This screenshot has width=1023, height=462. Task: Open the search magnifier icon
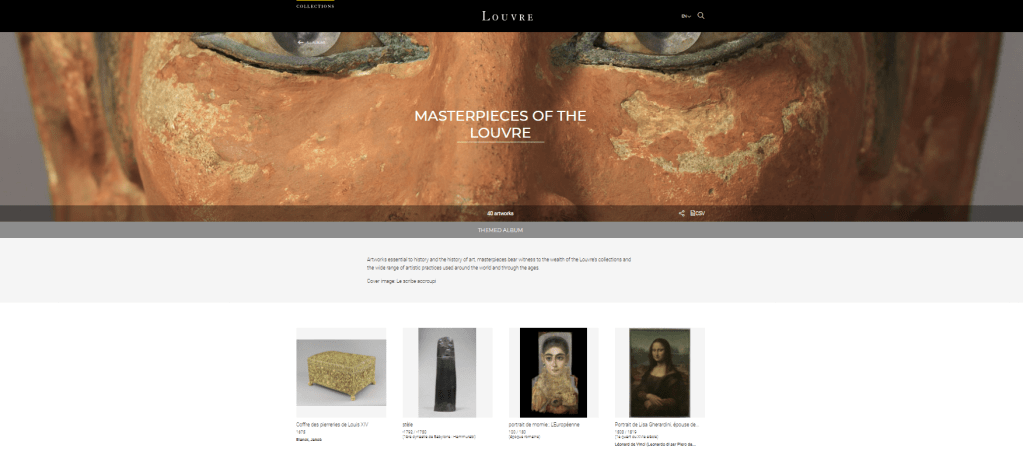pos(701,16)
